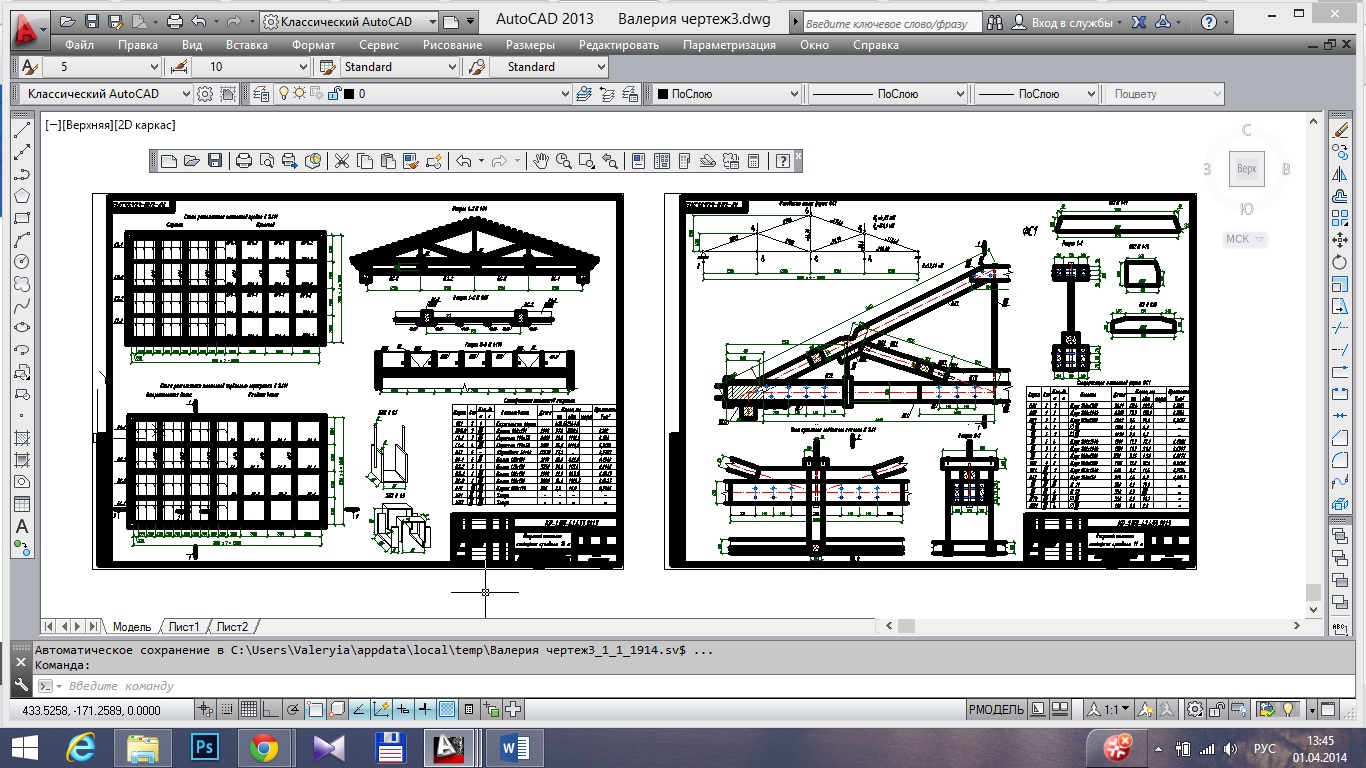Toggle Ortho Mode in status bar
This screenshot has width=1366, height=768.
point(271,709)
